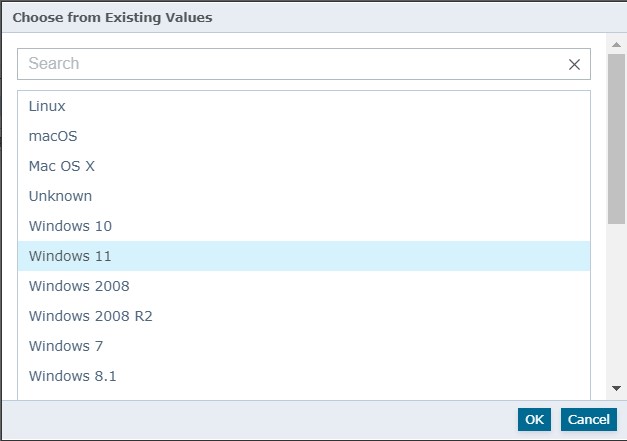Select Linux from the list

304,106
